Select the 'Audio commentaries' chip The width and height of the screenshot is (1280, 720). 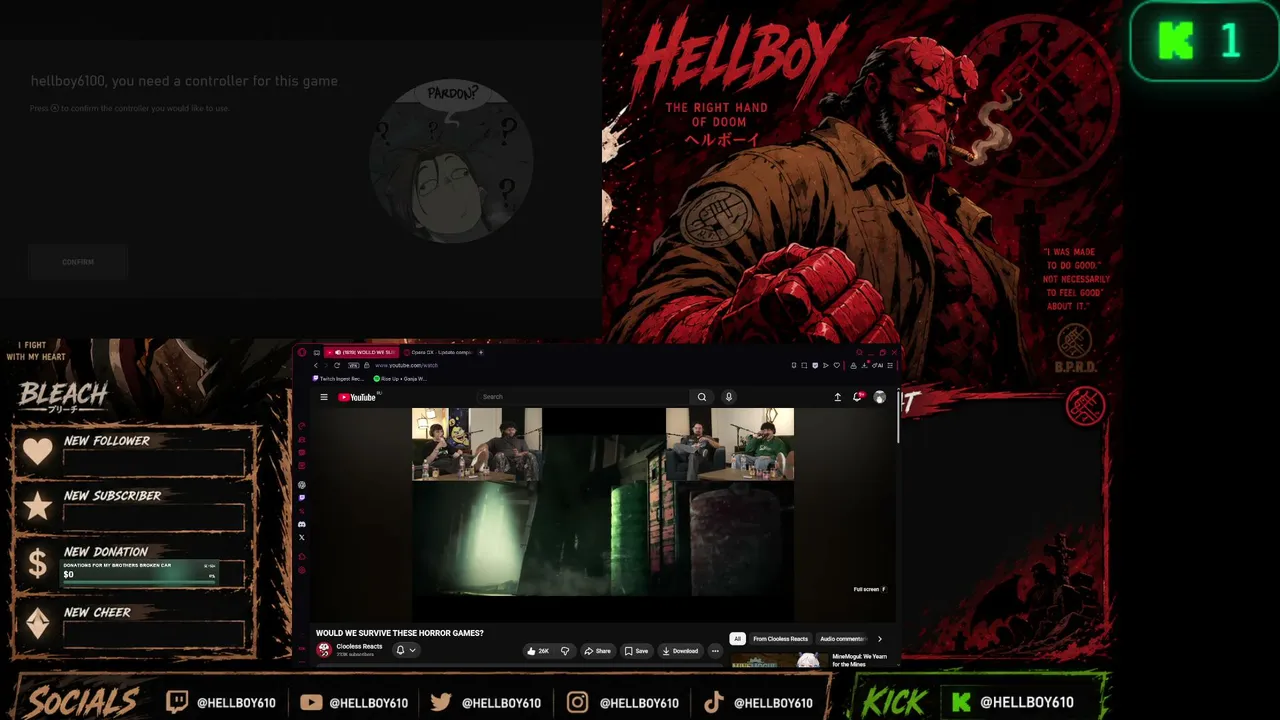[x=842, y=639]
